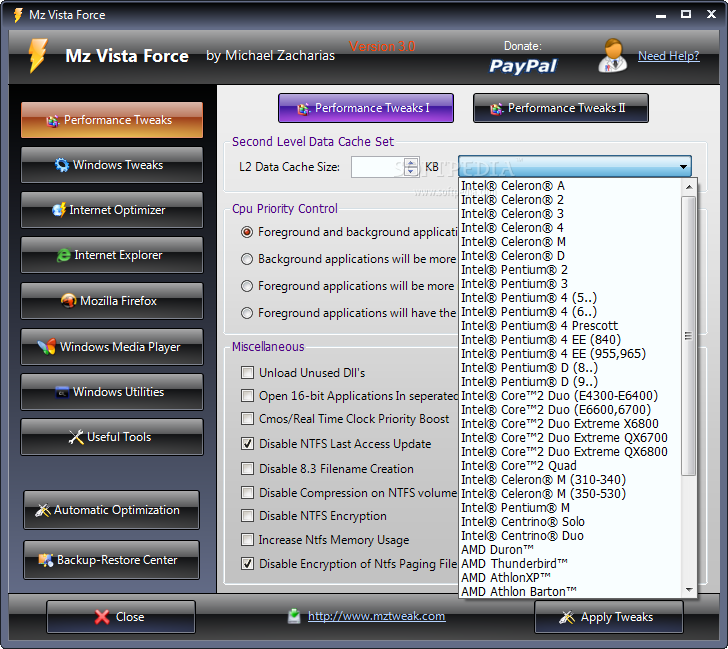Viewport: 728px width, 649px height.
Task: Click the website link download icon
Action: click(294, 616)
